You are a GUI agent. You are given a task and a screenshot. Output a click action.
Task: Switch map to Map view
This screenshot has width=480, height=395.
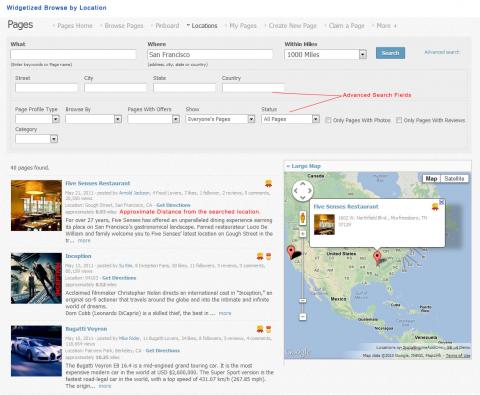click(431, 179)
